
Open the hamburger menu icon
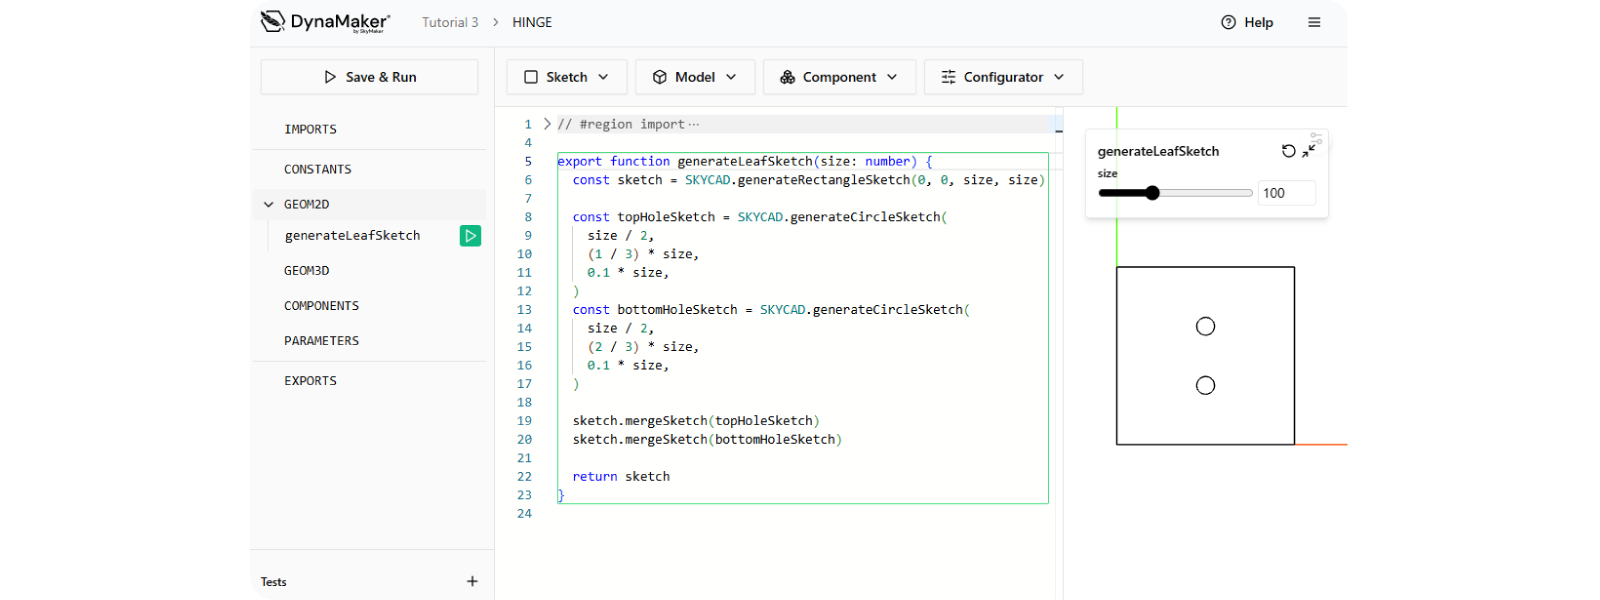pyautogui.click(x=1314, y=22)
